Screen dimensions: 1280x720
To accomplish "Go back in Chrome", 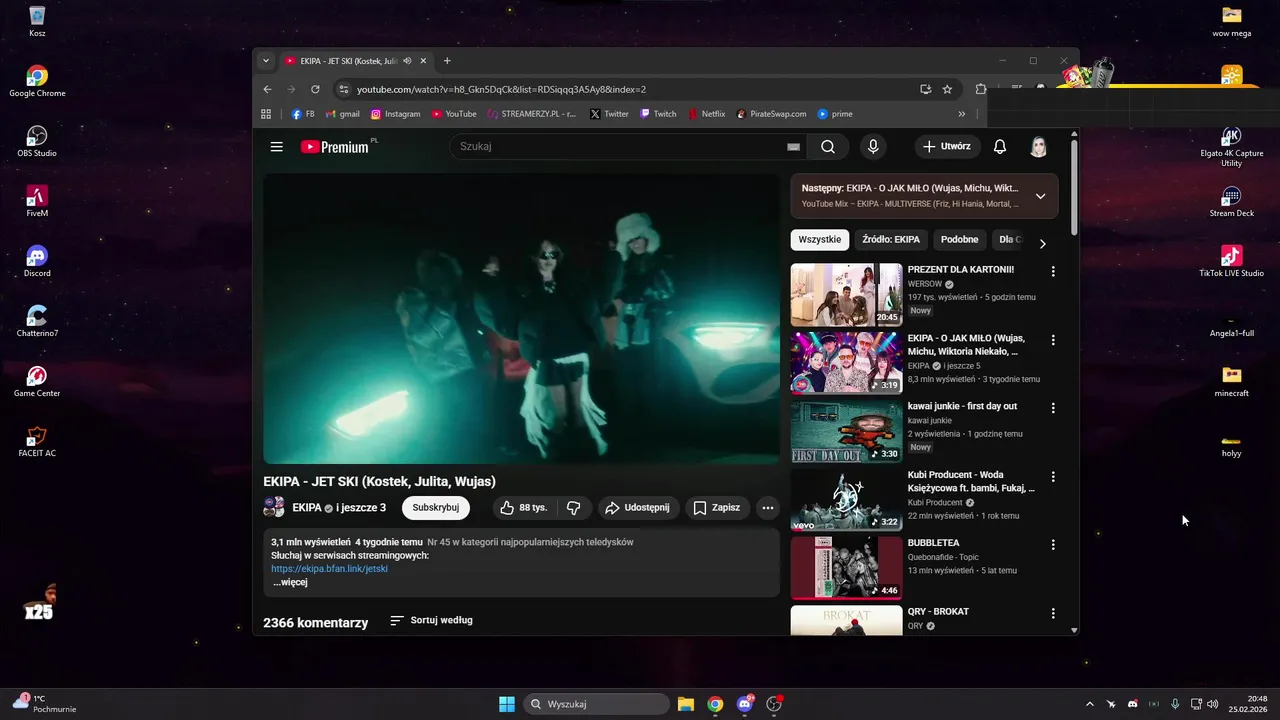I will coord(267,89).
